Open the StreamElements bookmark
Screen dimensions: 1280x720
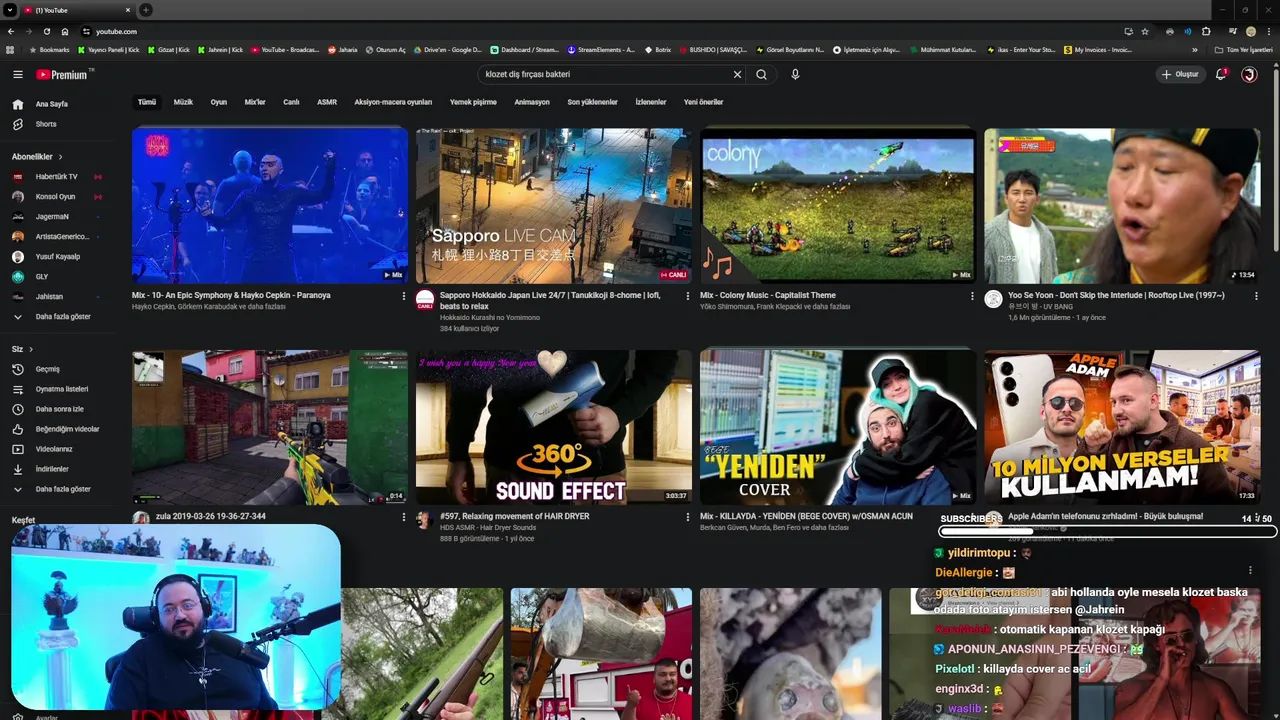601,49
